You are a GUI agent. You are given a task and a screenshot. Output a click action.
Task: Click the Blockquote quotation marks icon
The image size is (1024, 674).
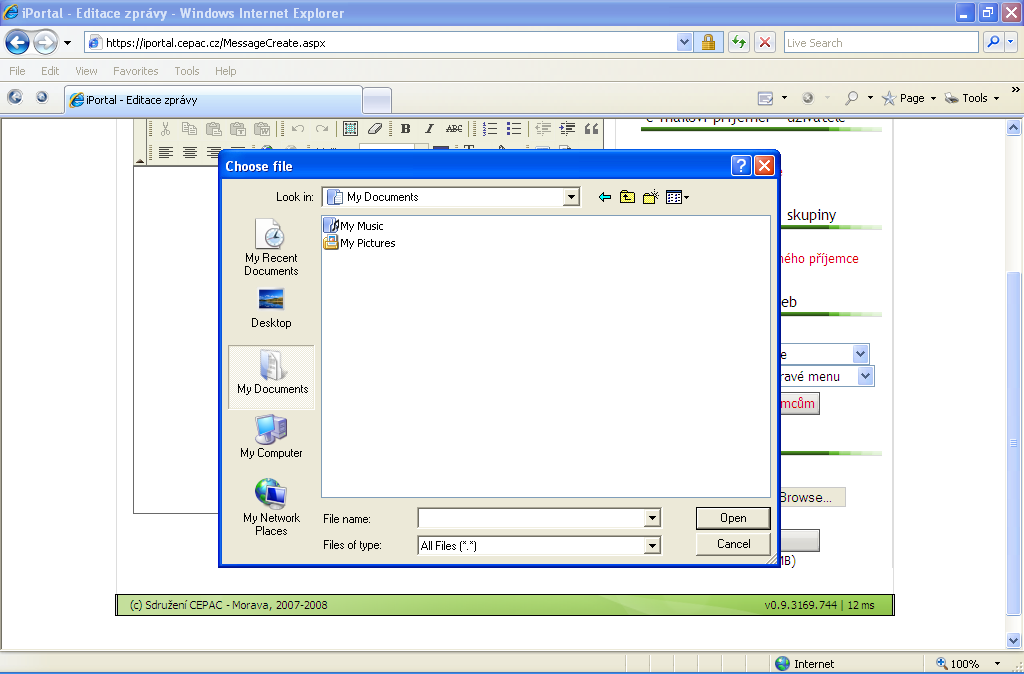point(592,129)
